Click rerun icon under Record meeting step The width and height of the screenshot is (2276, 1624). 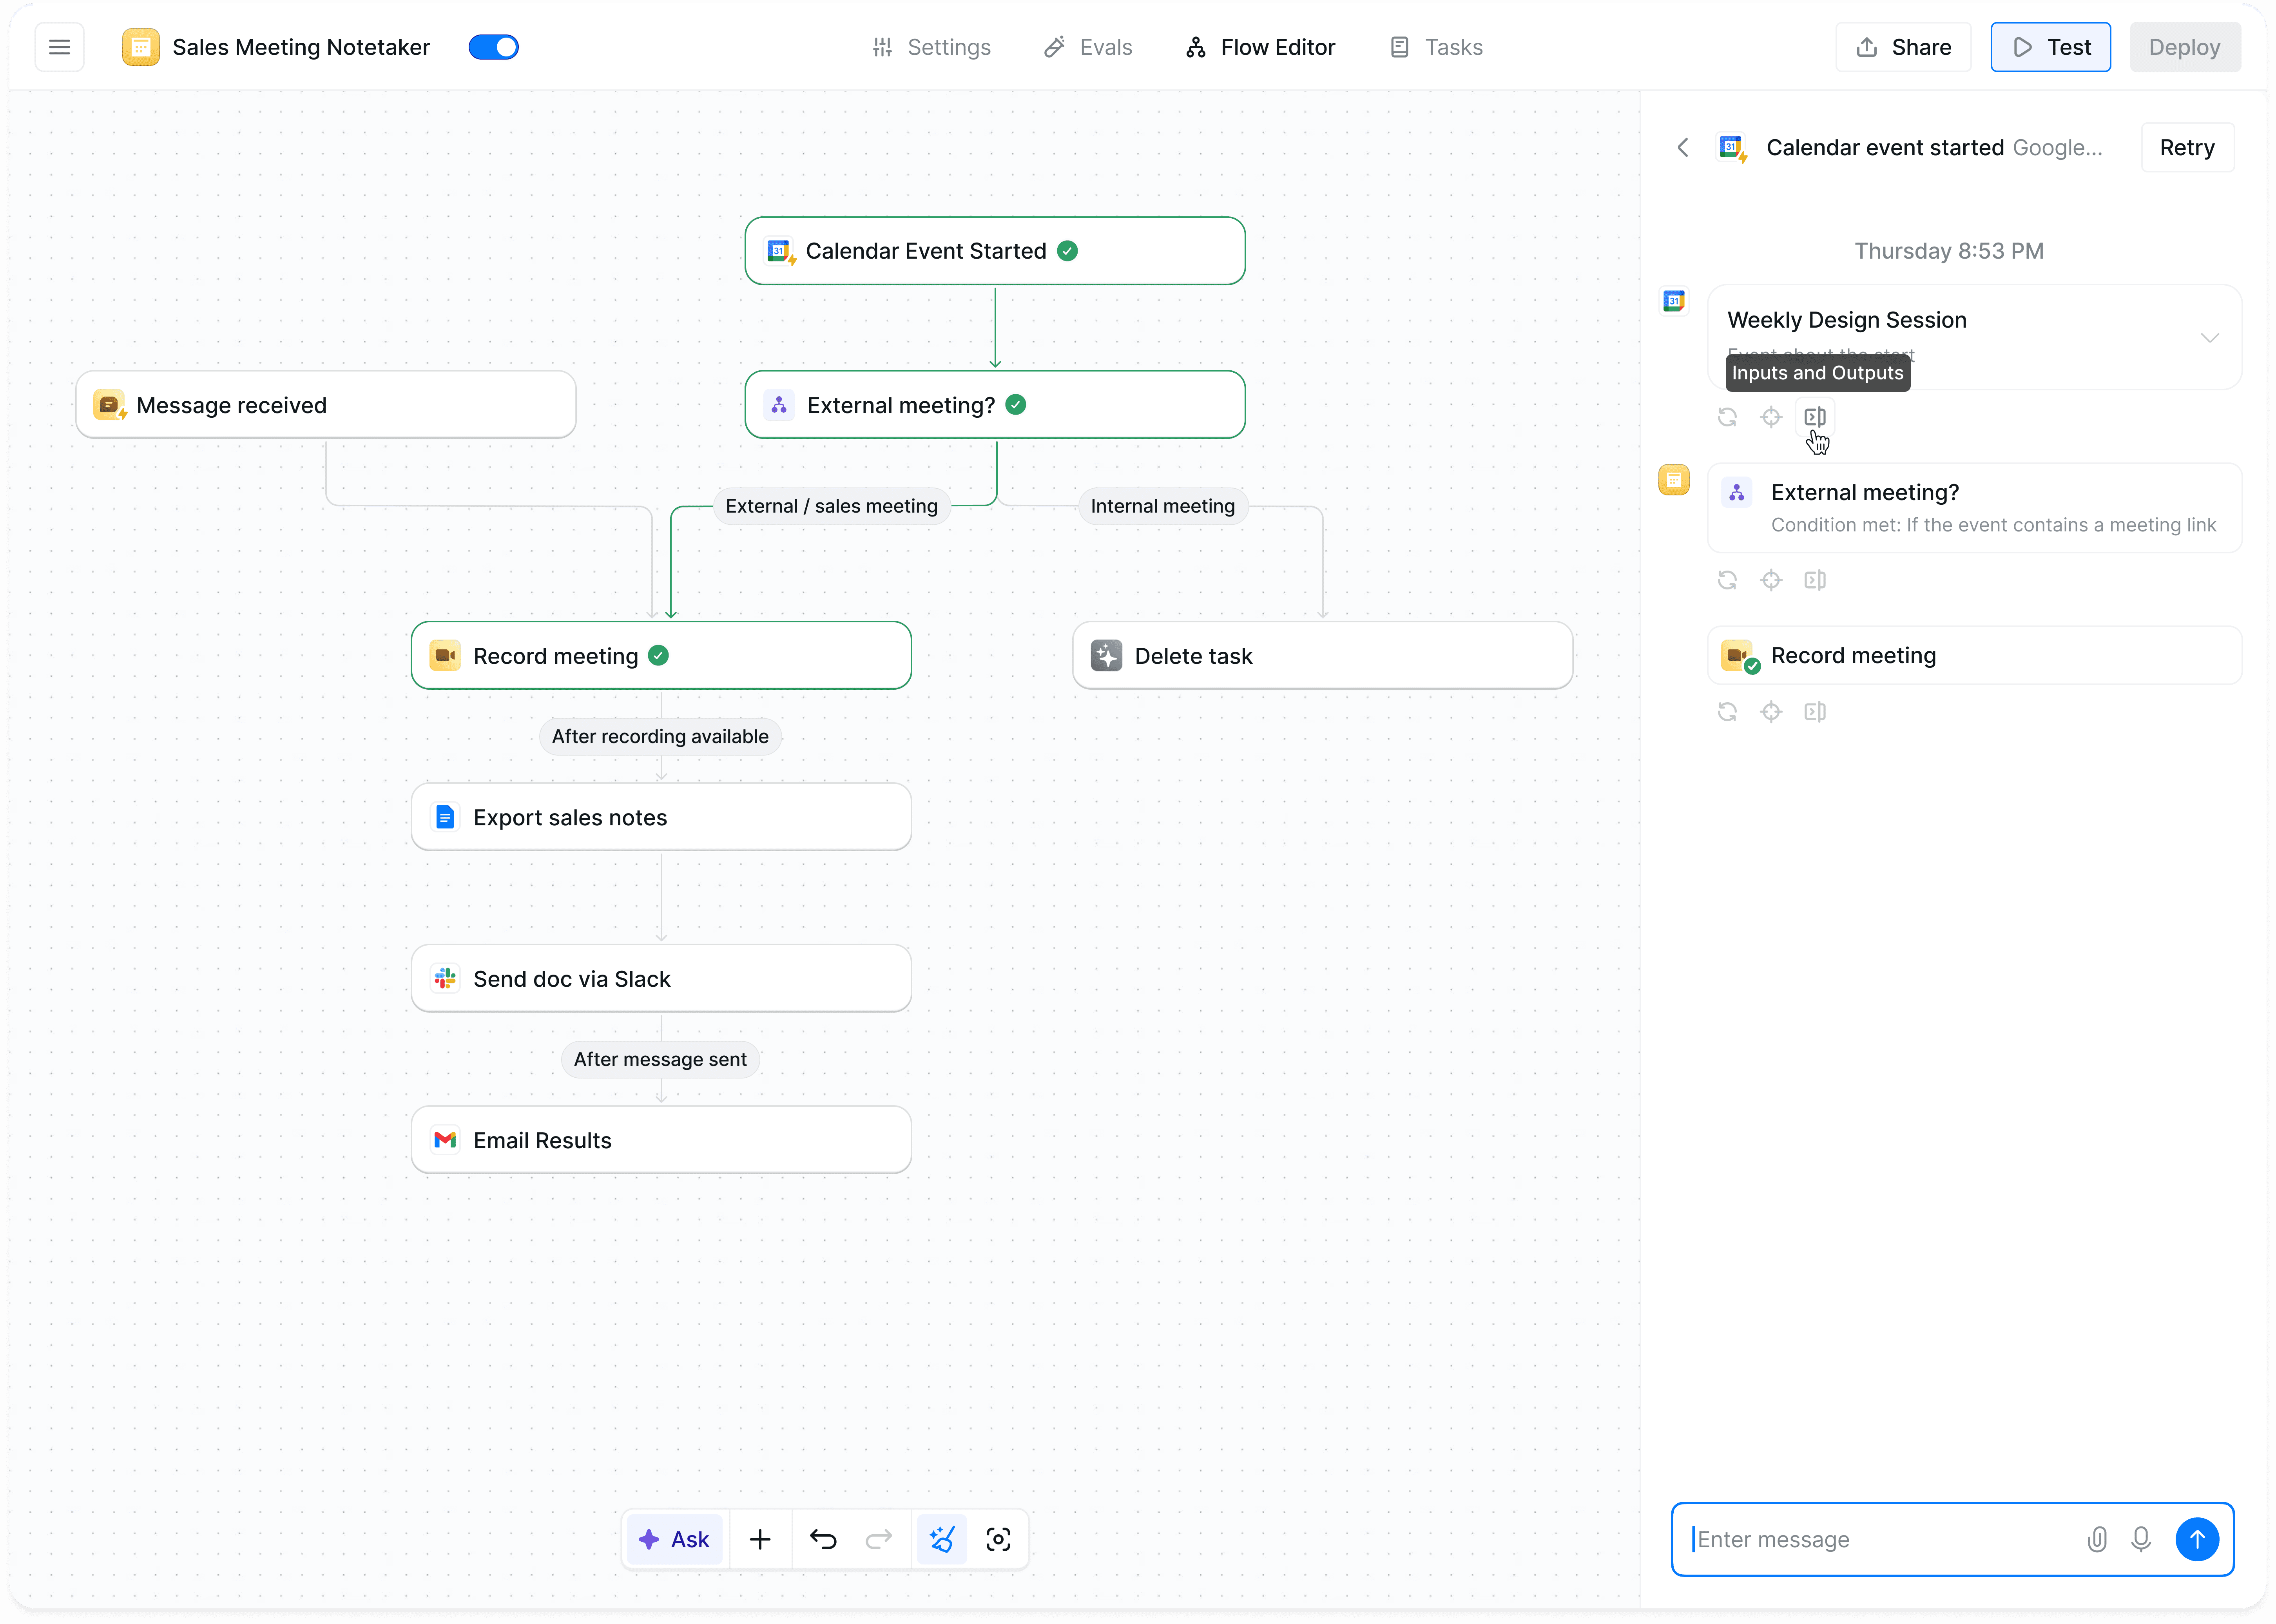pos(1727,712)
